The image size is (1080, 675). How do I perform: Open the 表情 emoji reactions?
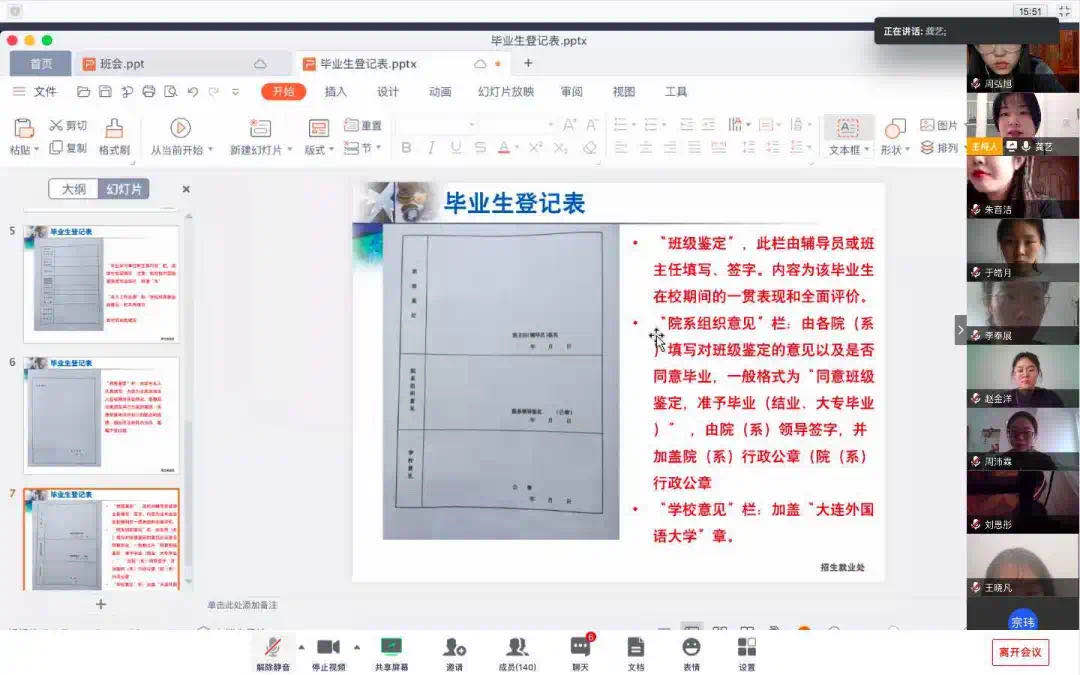[x=691, y=647]
